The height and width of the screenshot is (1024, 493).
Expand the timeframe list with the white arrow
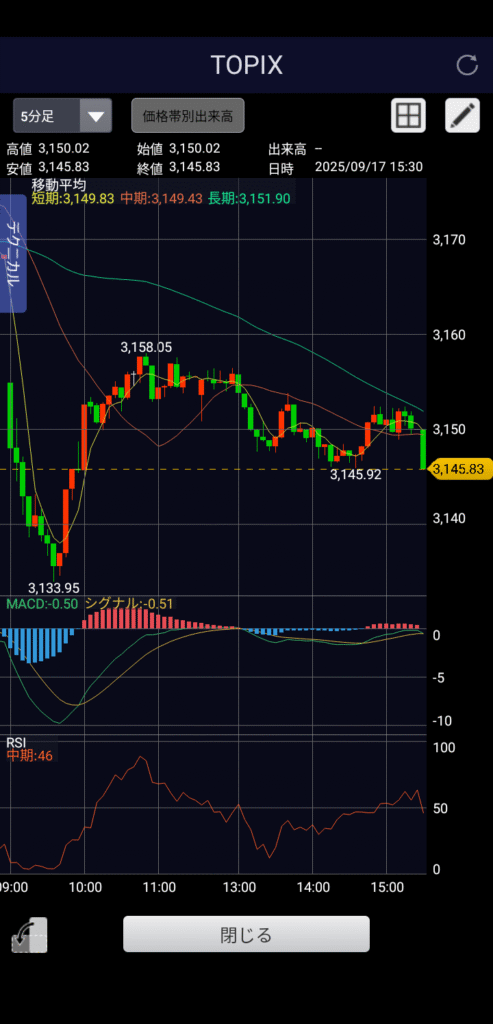tap(96, 117)
